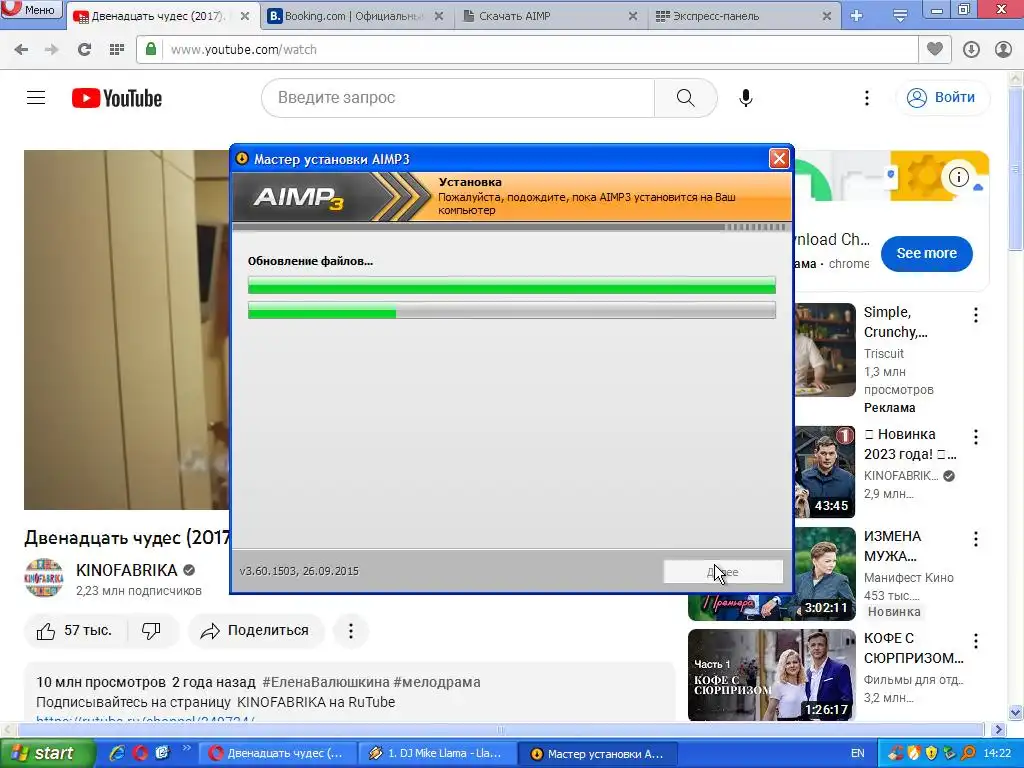Open the tab list menu icon

(900, 16)
